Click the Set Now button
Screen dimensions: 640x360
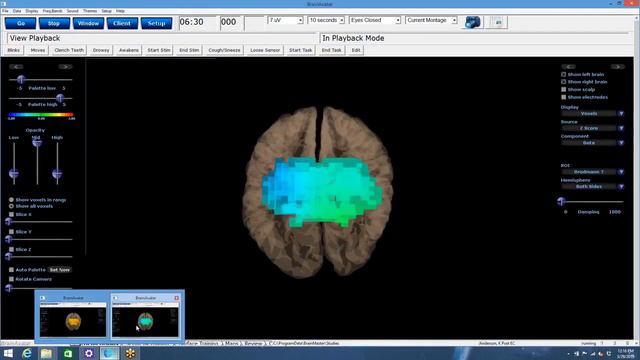point(60,270)
